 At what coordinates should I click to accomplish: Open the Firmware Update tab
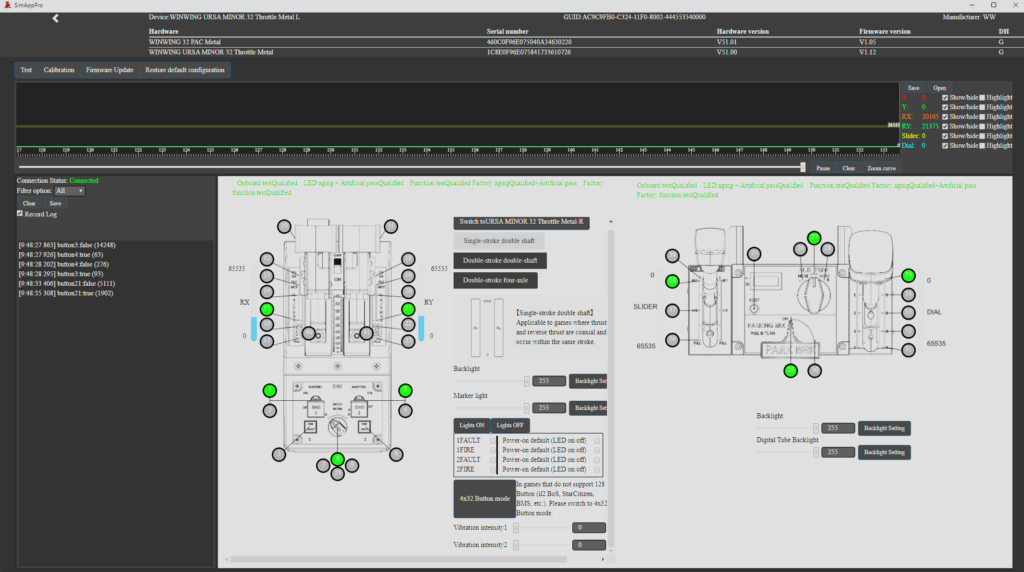[x=109, y=70]
